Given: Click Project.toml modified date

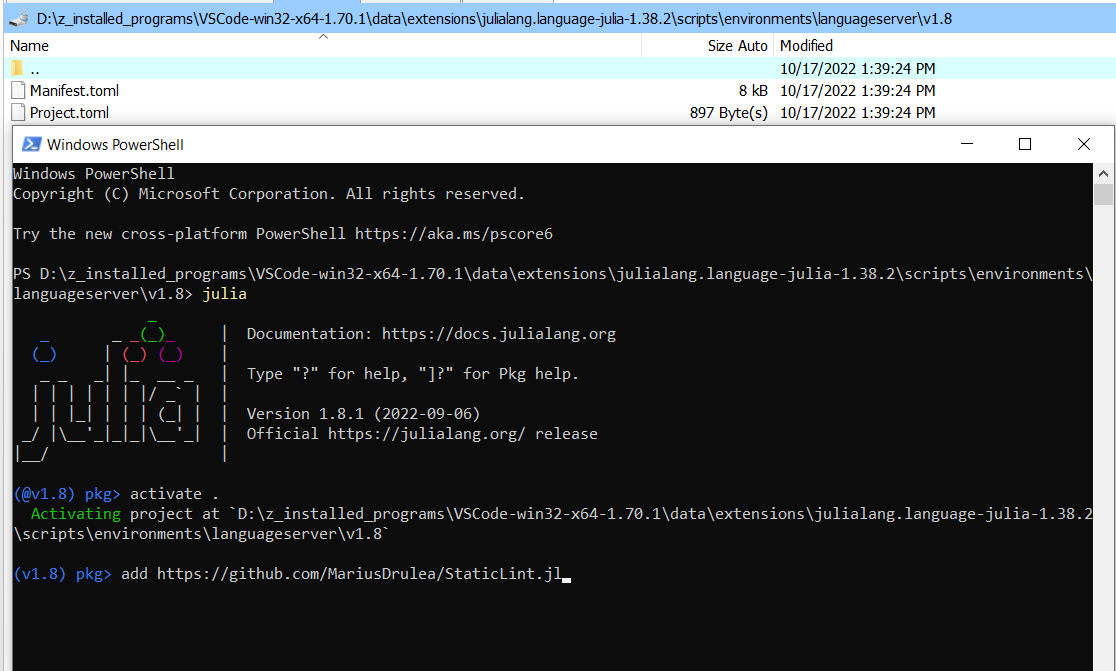Looking at the screenshot, I should coord(857,112).
